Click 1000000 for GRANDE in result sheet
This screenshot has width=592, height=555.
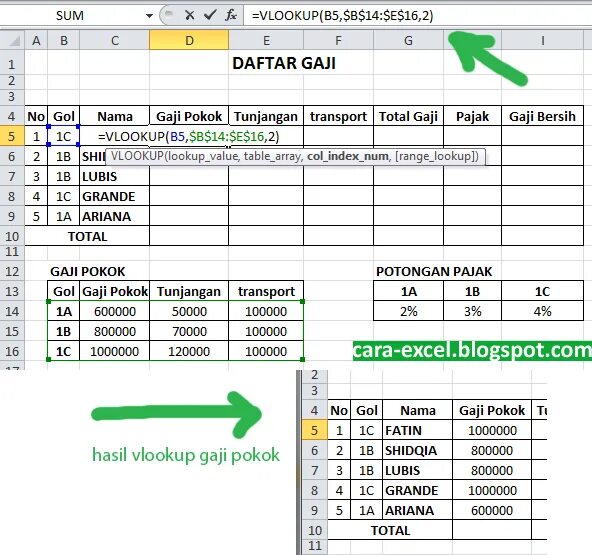point(492,490)
